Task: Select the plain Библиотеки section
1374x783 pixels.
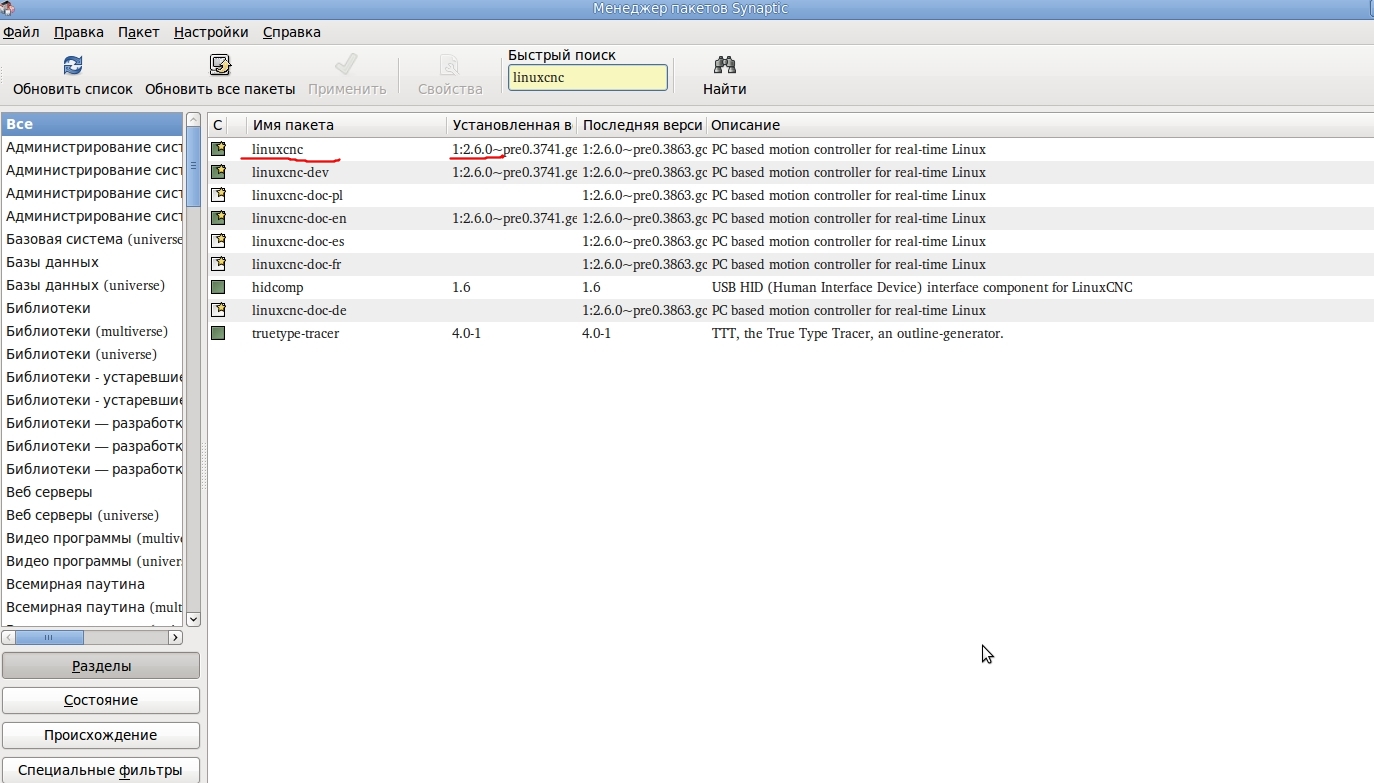Action: 92,308
